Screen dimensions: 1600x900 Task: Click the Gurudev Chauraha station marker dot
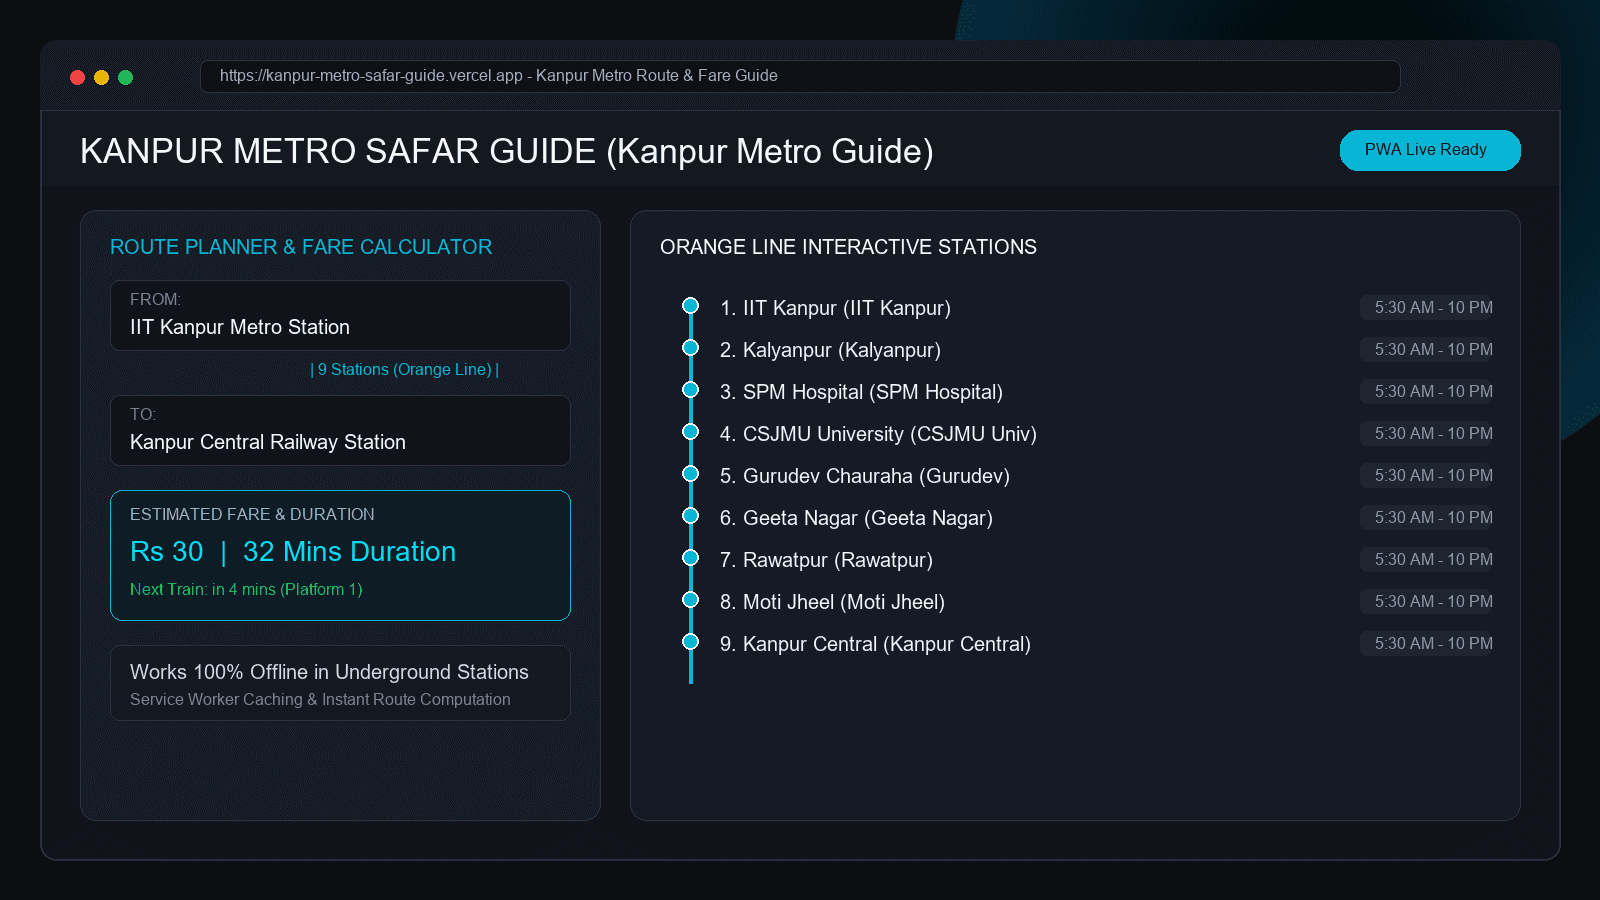[690, 474]
